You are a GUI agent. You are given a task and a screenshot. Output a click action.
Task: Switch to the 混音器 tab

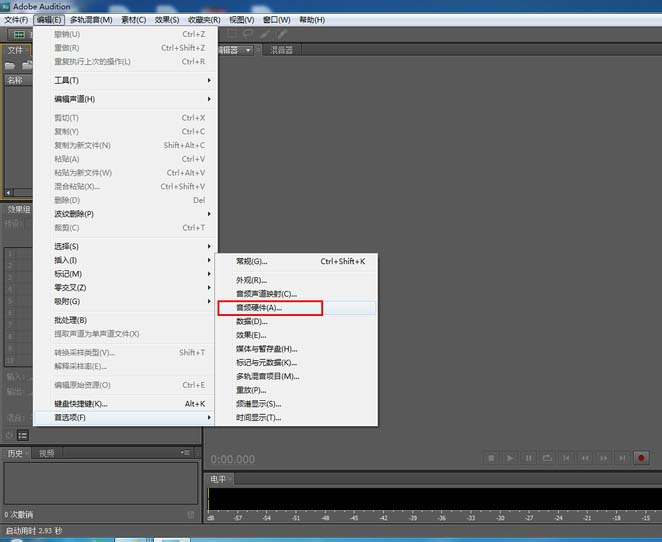click(x=281, y=50)
